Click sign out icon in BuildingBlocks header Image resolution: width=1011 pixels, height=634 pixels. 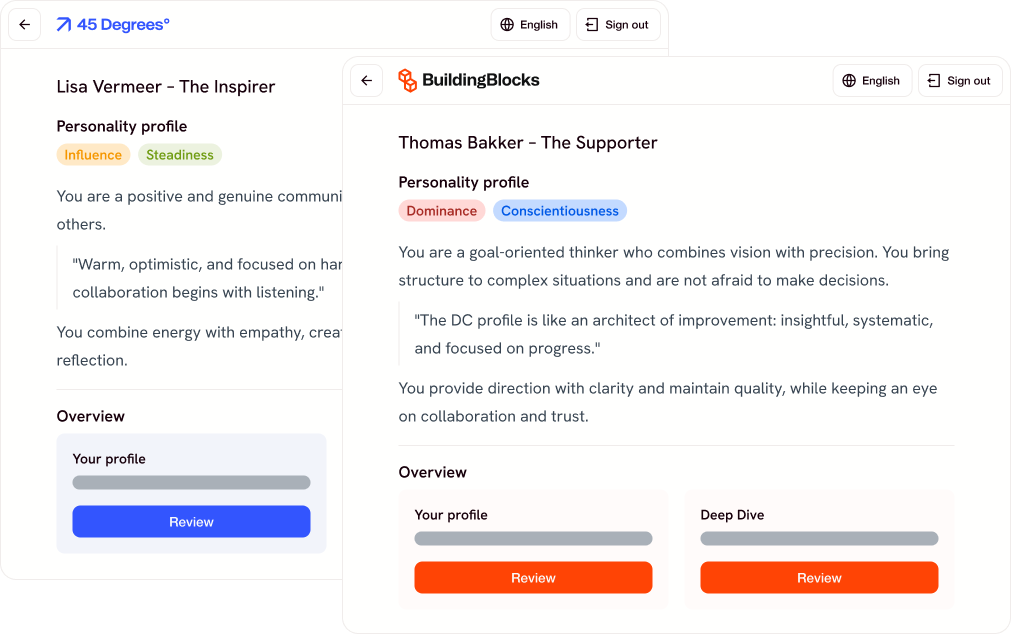pos(934,81)
